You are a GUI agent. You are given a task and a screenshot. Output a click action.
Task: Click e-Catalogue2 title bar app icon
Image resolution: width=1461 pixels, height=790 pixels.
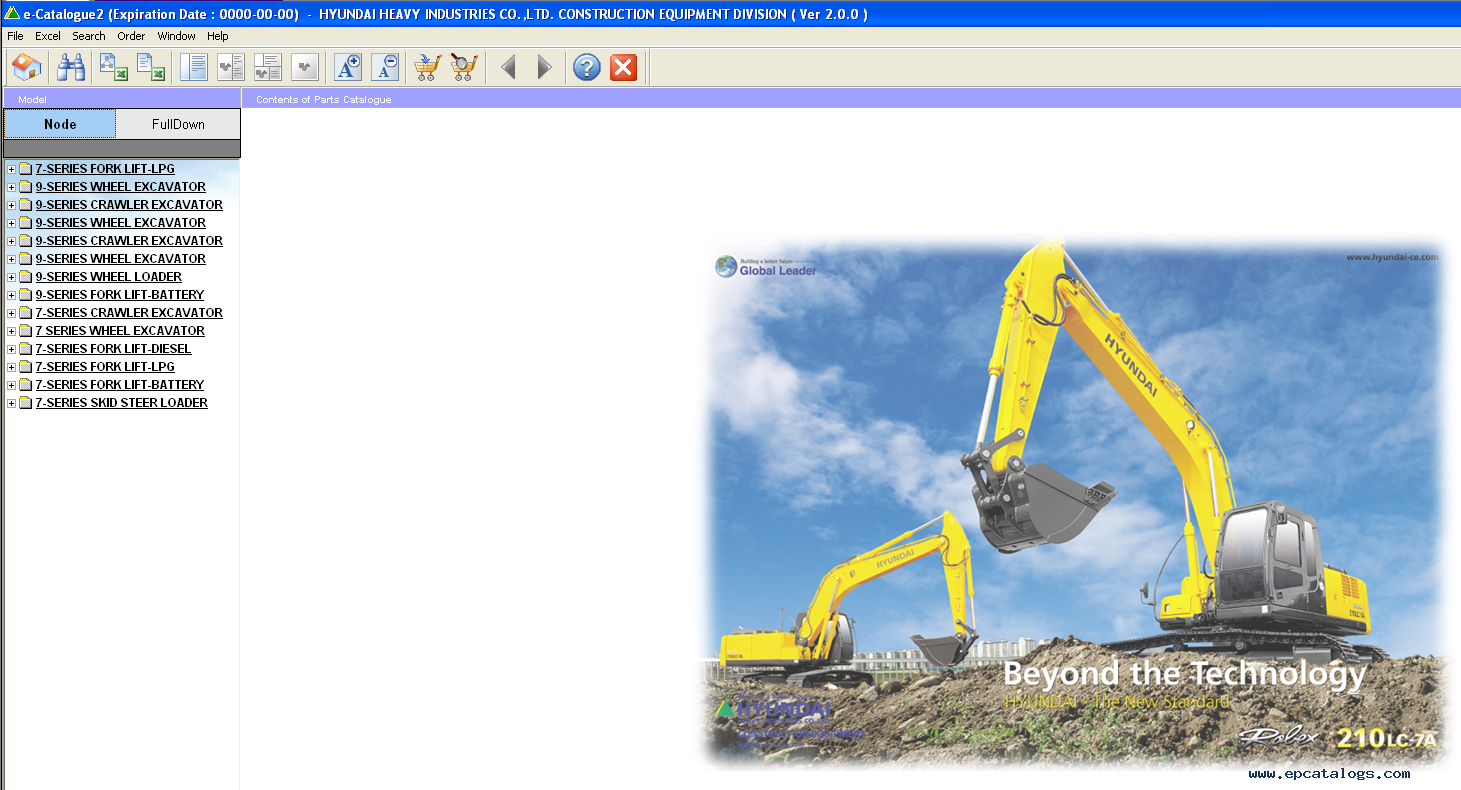pyautogui.click(x=11, y=13)
